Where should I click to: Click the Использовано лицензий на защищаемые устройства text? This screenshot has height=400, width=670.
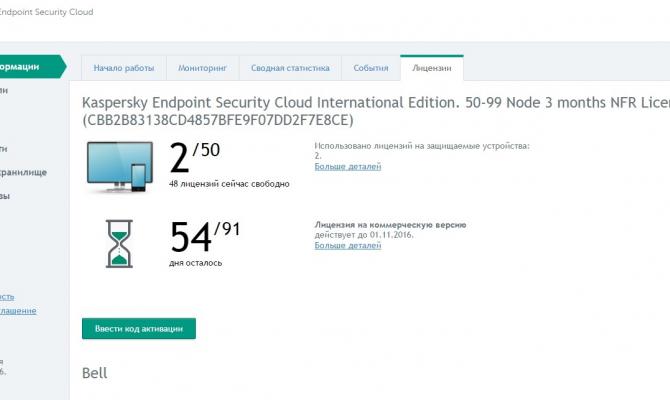point(422,146)
